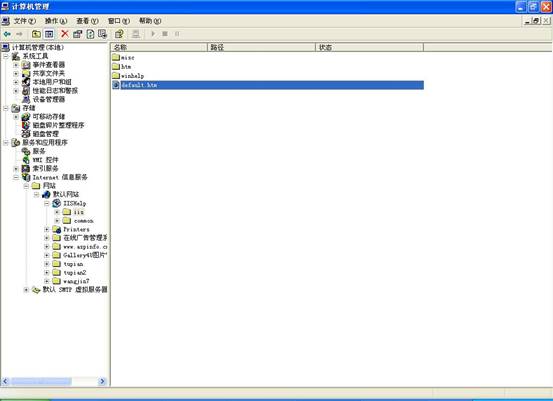Image resolution: width=553 pixels, height=401 pixels.
Task: Expand the Printers tree node
Action: pos(47,230)
